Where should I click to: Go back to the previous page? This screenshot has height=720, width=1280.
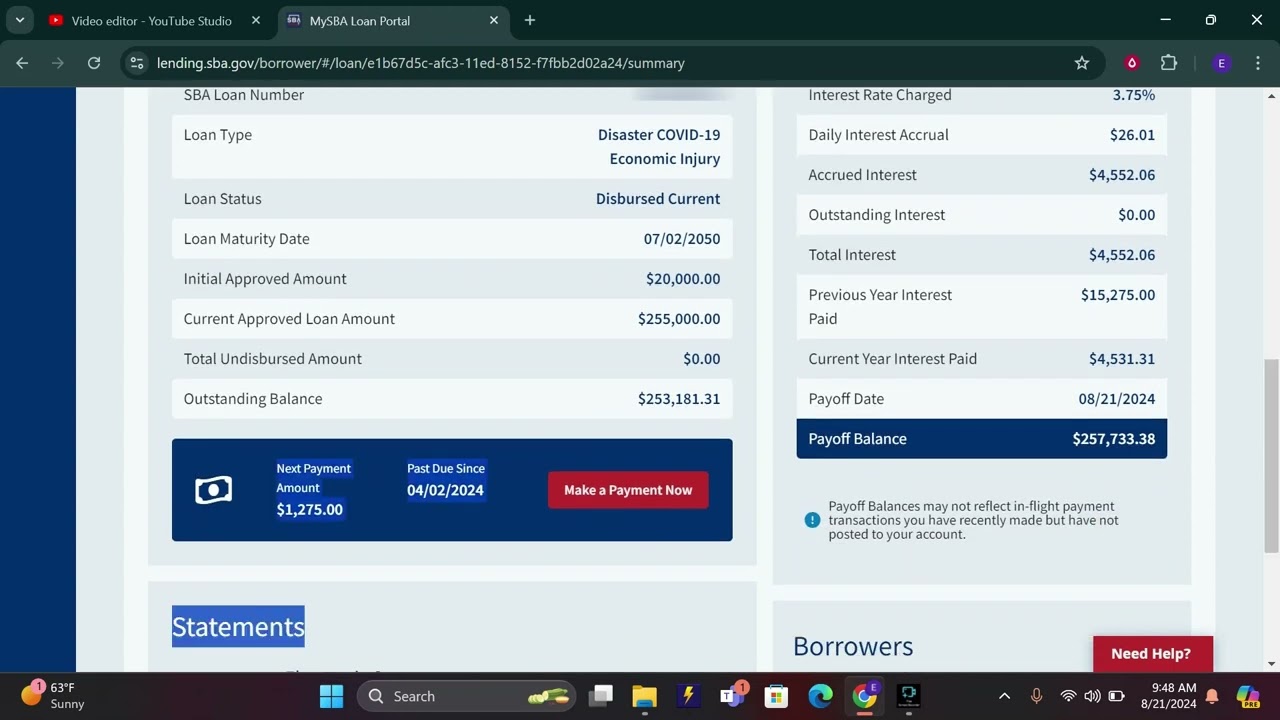coord(22,63)
